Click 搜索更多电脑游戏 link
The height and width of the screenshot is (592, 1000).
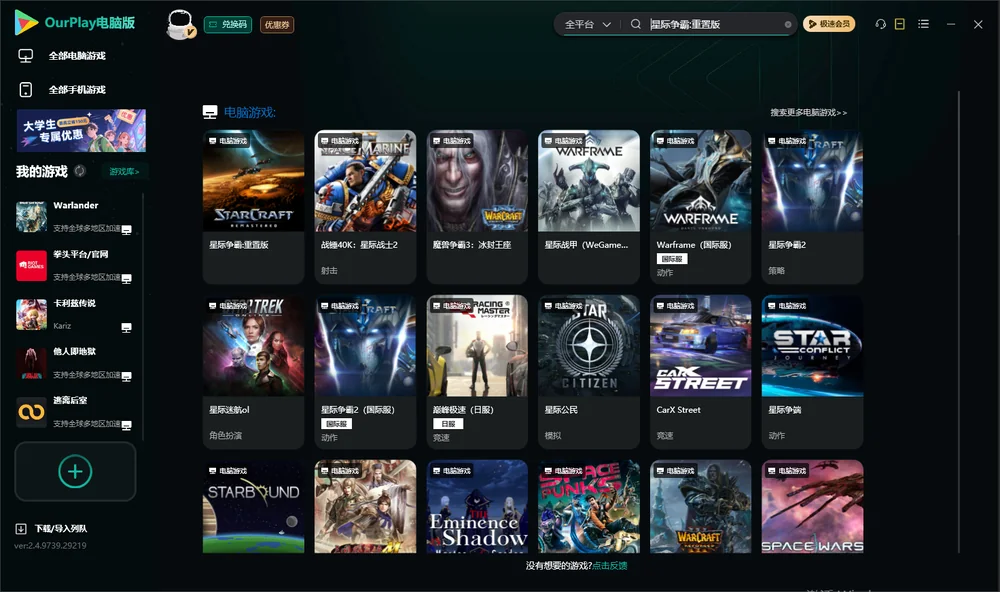coord(808,112)
